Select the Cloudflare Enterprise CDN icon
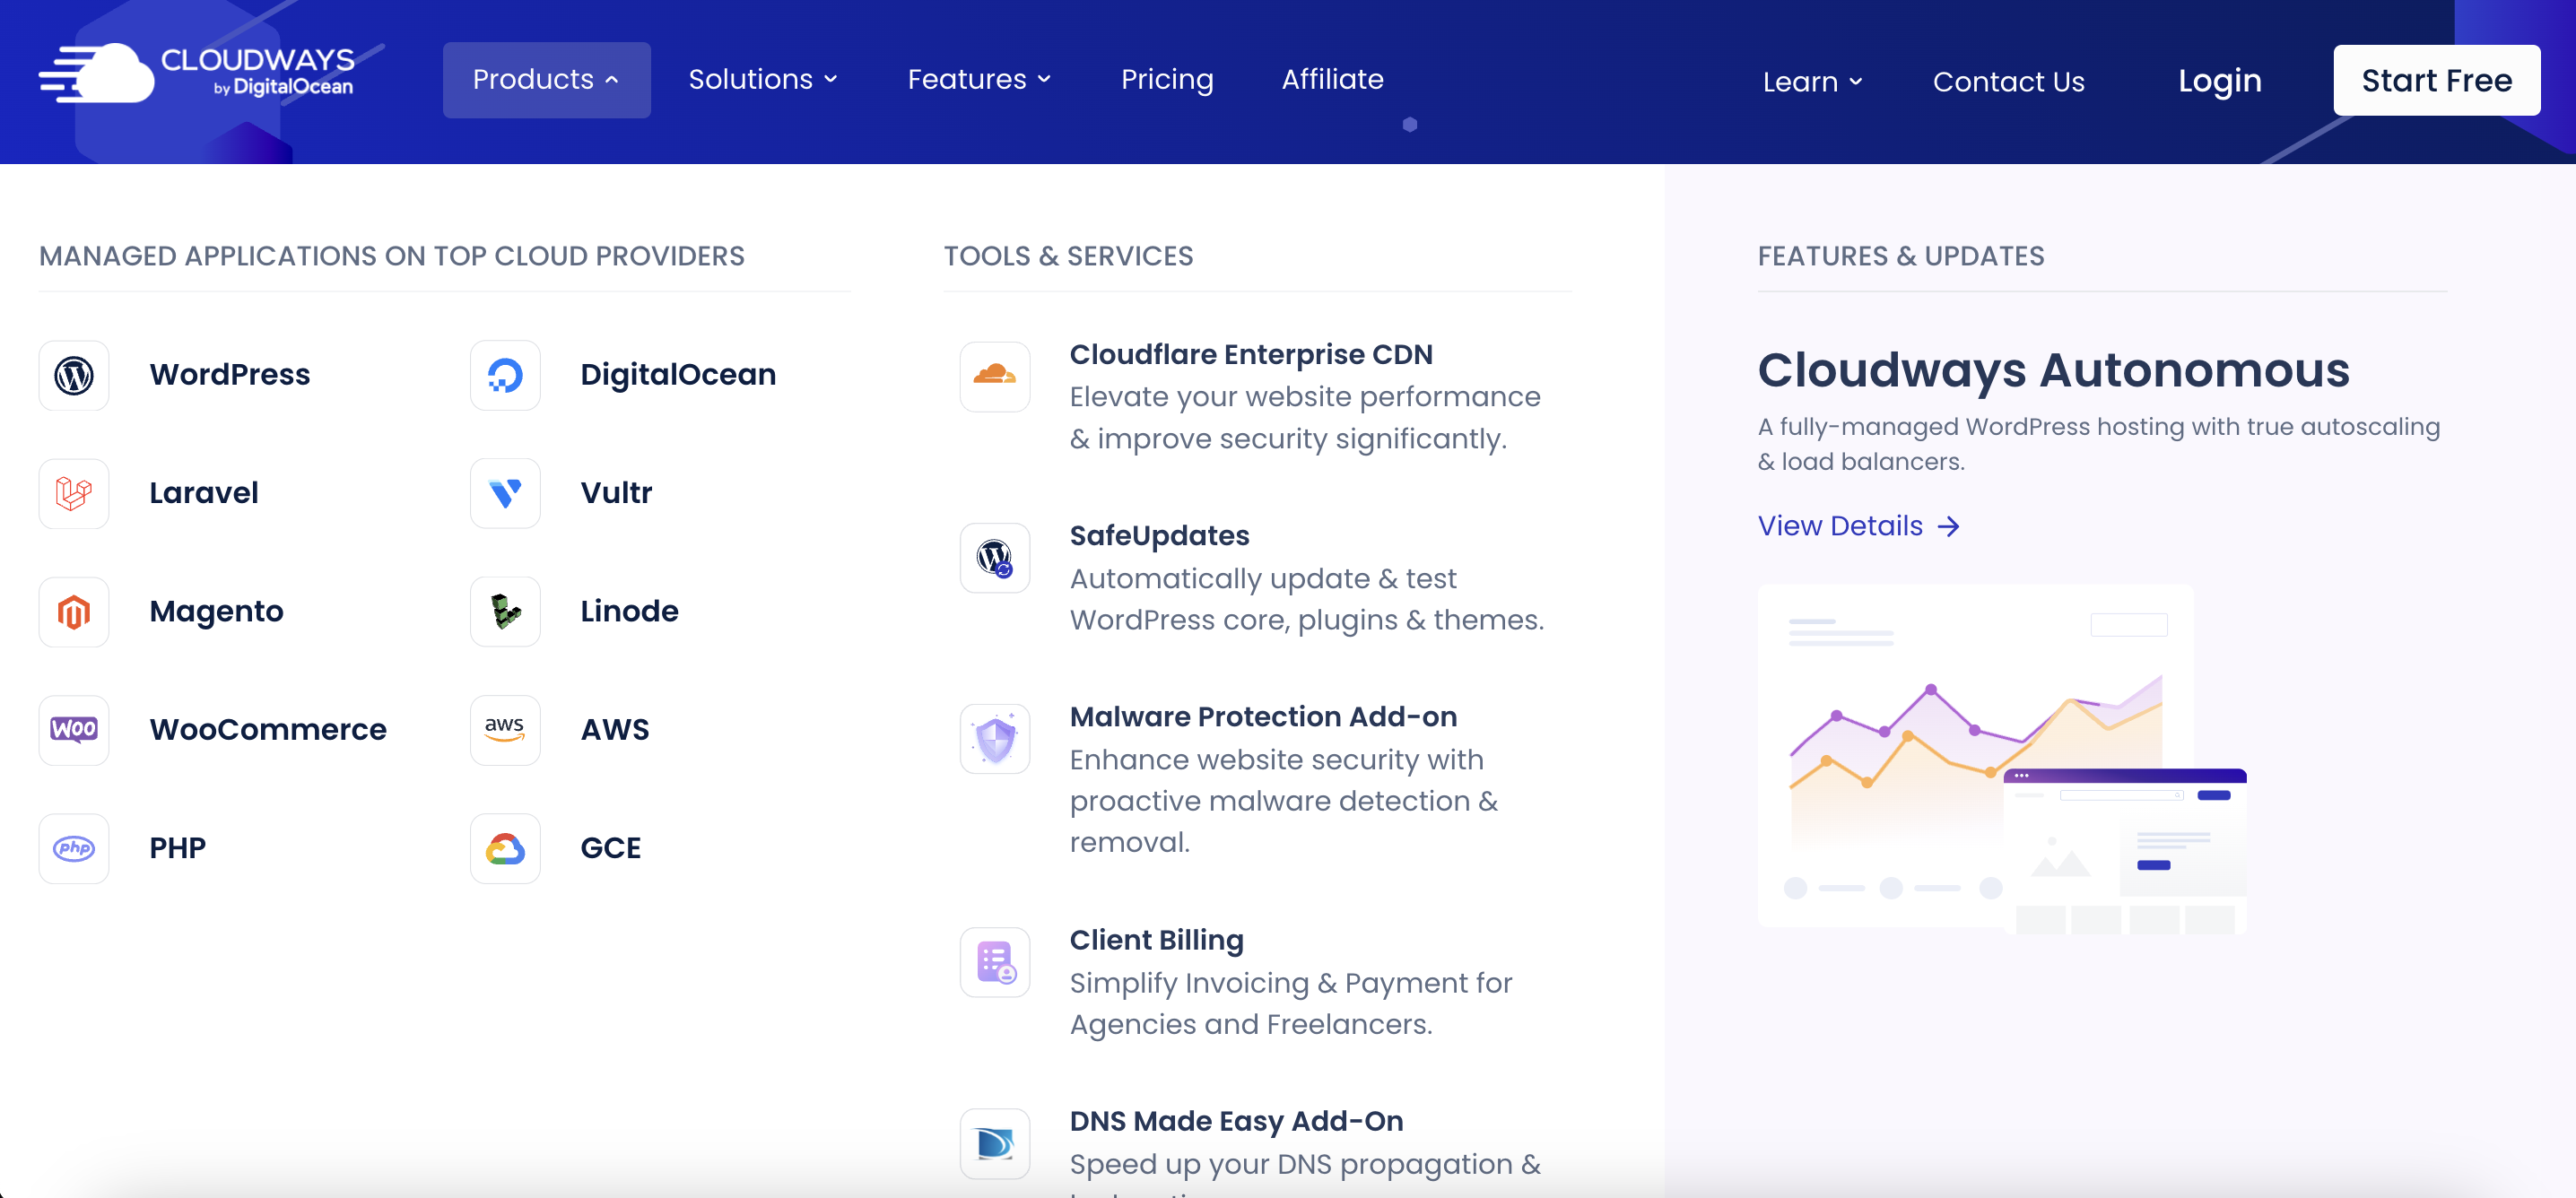Viewport: 2576px width, 1198px height. 994,377
